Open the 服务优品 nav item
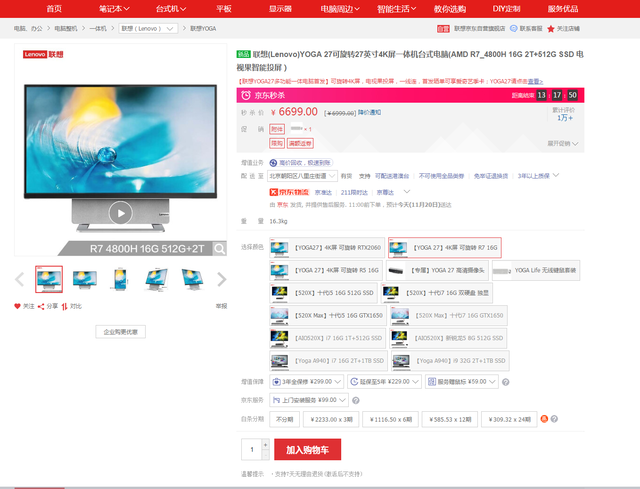This screenshot has width=640, height=489. click(563, 9)
